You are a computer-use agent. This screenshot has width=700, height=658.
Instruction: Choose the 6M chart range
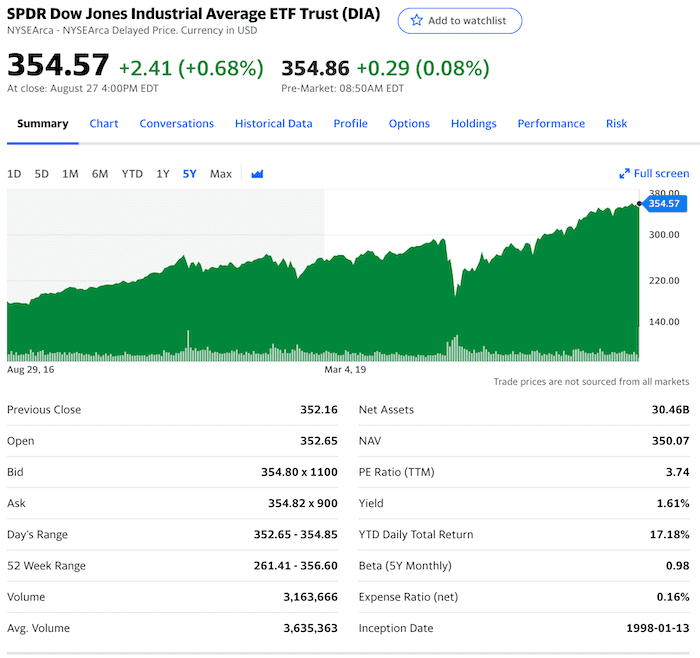tap(100, 174)
